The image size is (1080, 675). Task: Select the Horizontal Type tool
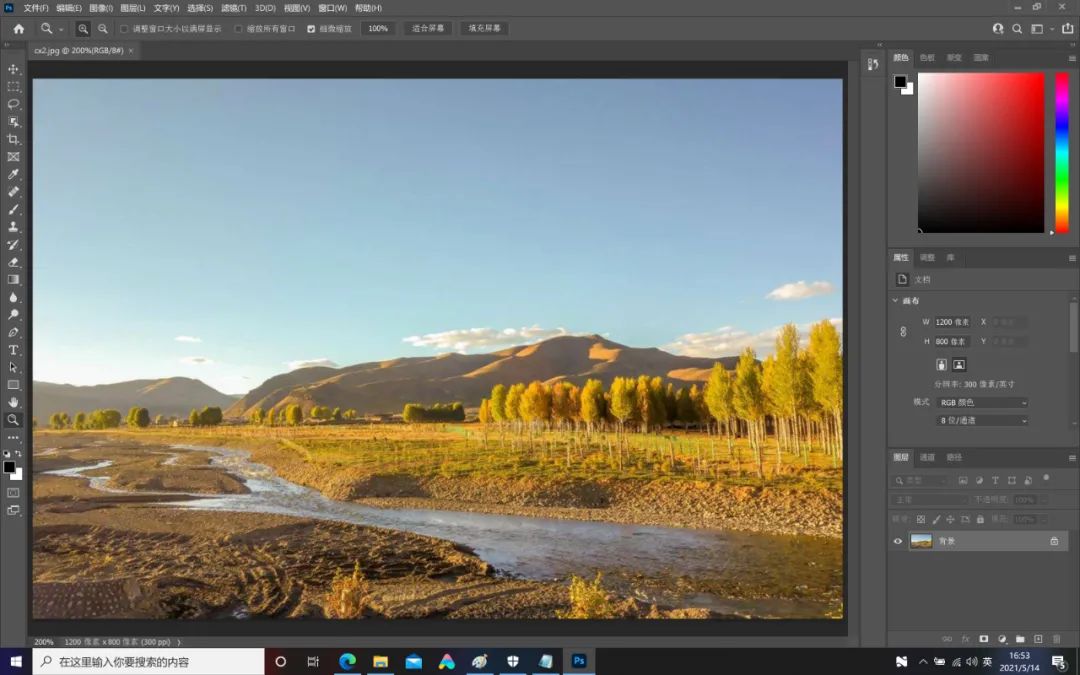coord(13,348)
